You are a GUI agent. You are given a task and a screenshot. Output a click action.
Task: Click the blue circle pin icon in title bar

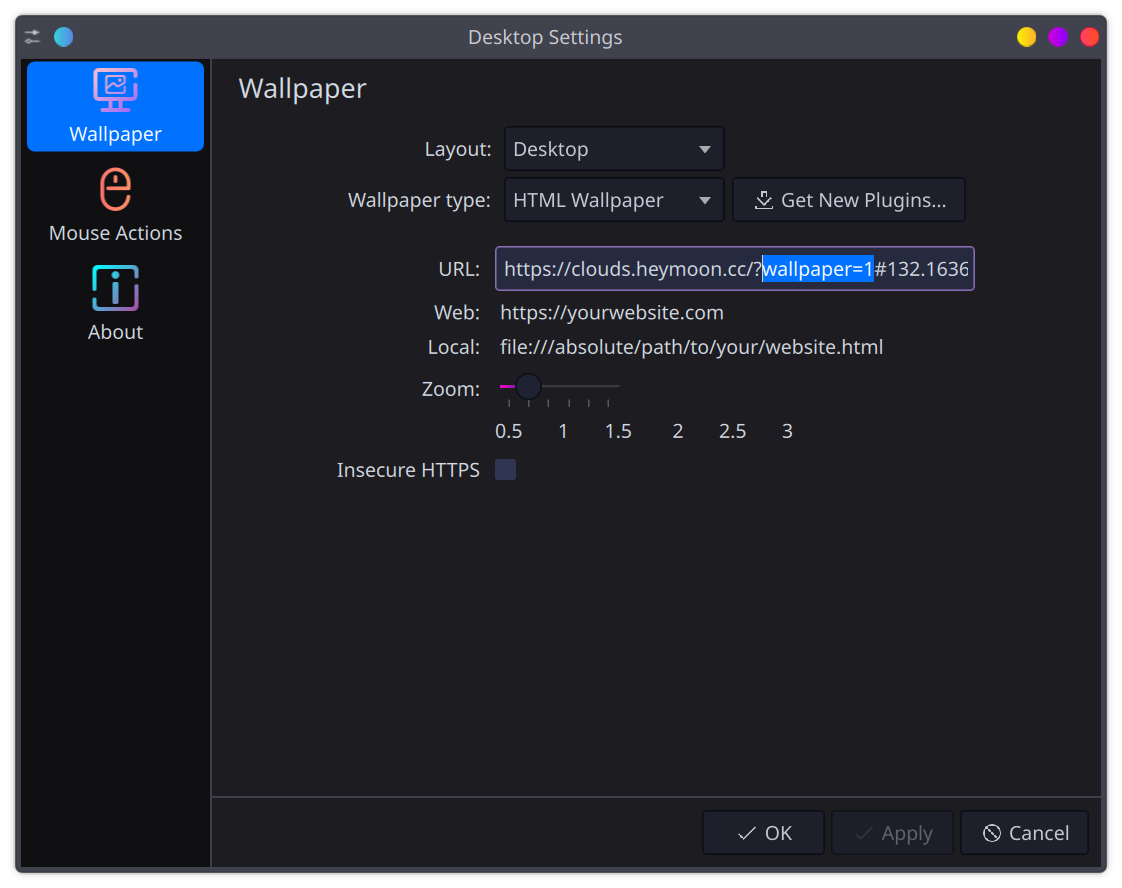click(x=64, y=37)
